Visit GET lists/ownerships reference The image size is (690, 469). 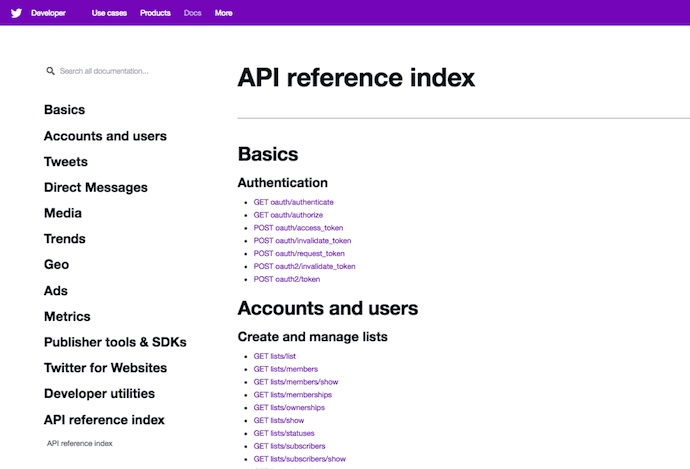click(292, 408)
